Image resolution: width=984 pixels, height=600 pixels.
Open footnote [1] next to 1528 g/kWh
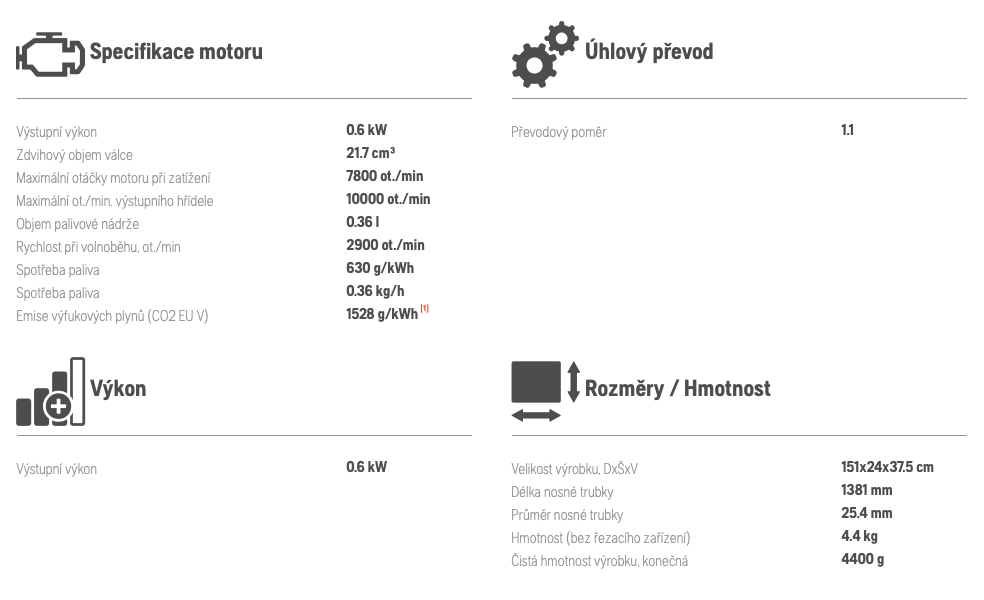coord(425,308)
